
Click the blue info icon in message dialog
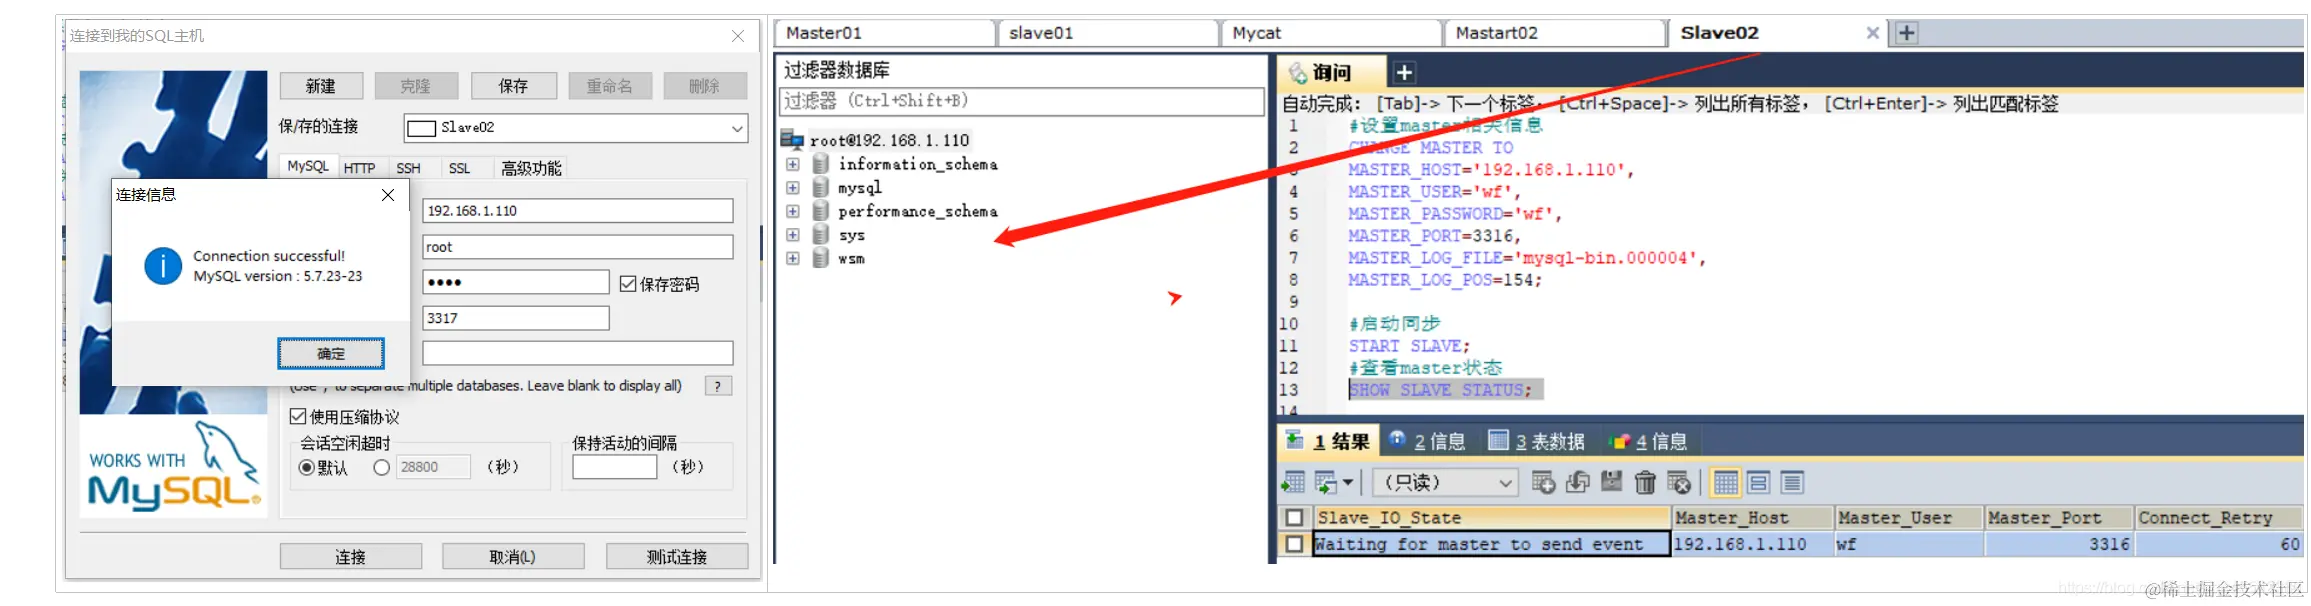[x=163, y=266]
